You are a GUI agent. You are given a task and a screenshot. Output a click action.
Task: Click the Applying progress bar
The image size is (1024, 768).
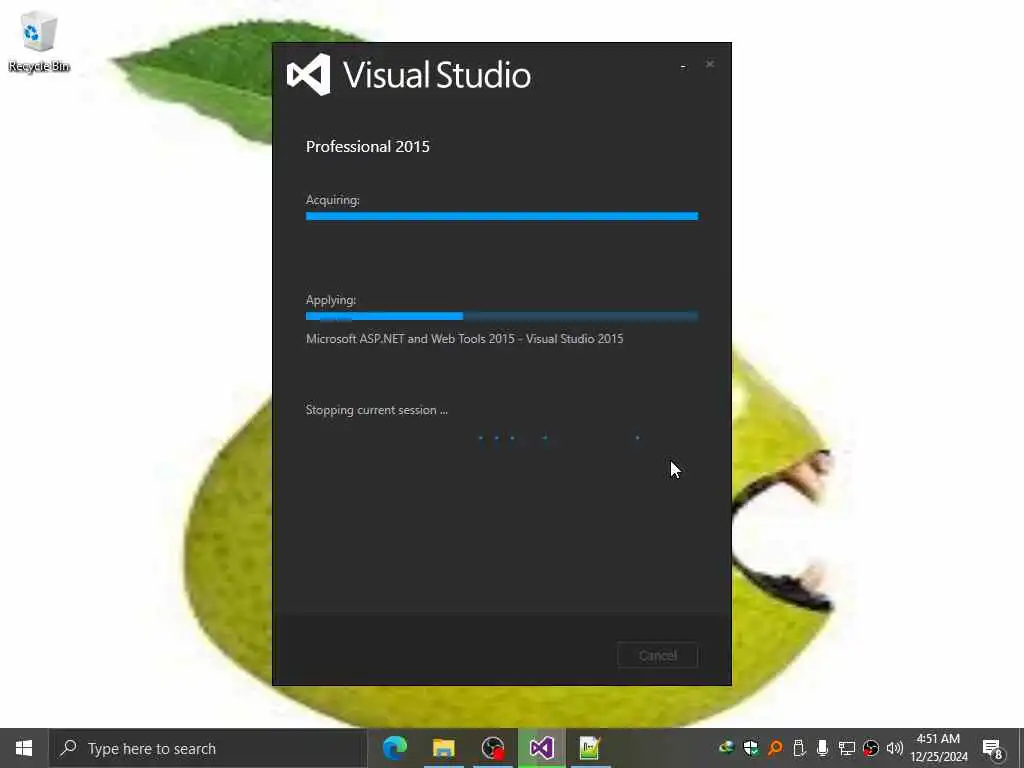click(x=502, y=316)
